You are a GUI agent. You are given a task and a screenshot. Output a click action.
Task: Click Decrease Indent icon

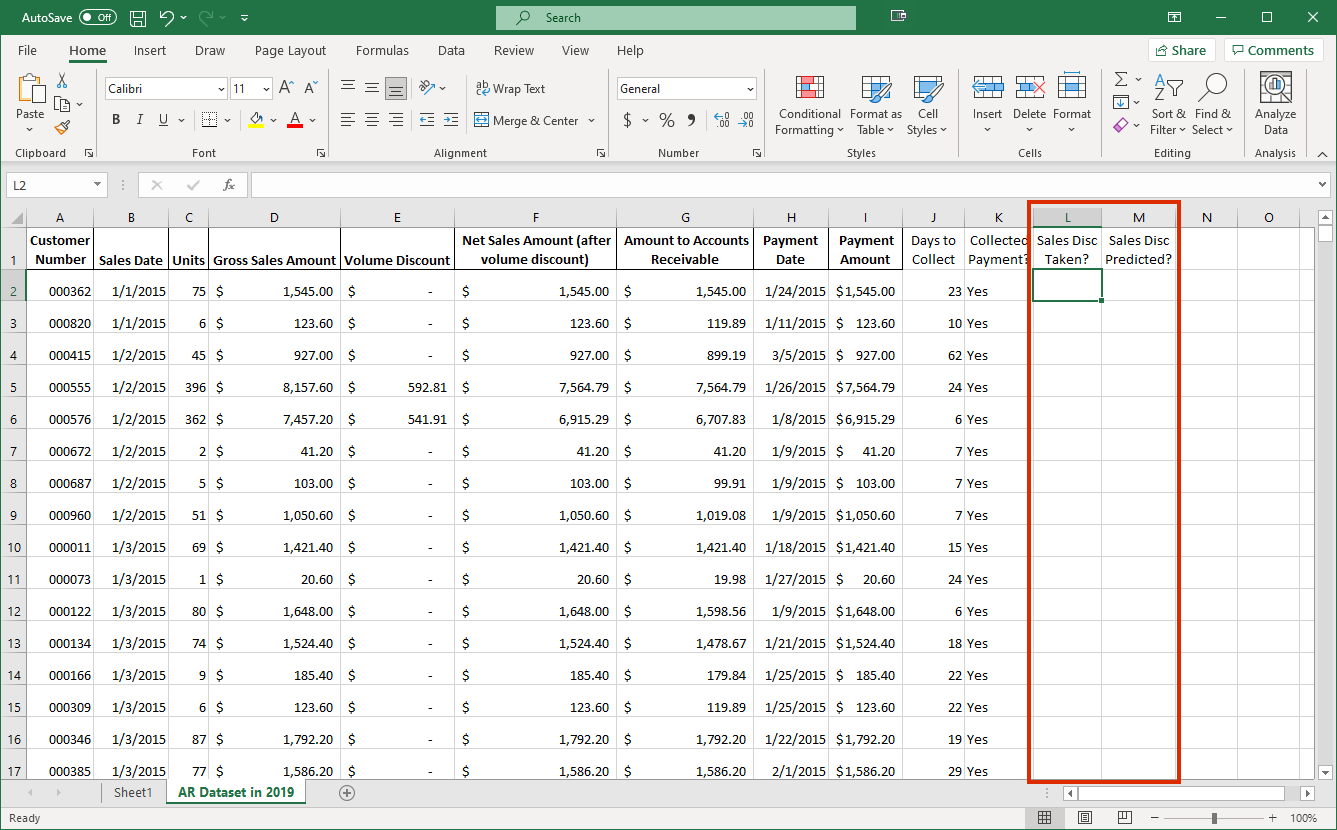tap(427, 120)
